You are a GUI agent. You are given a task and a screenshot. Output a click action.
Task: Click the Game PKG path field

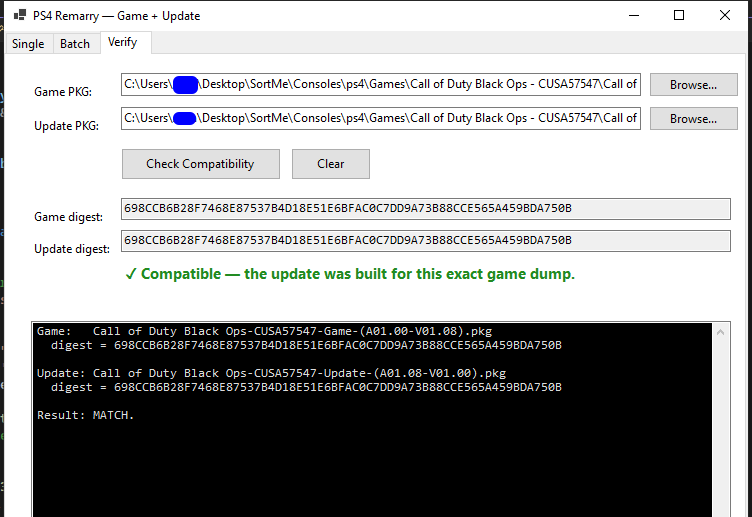pyautogui.click(x=381, y=84)
